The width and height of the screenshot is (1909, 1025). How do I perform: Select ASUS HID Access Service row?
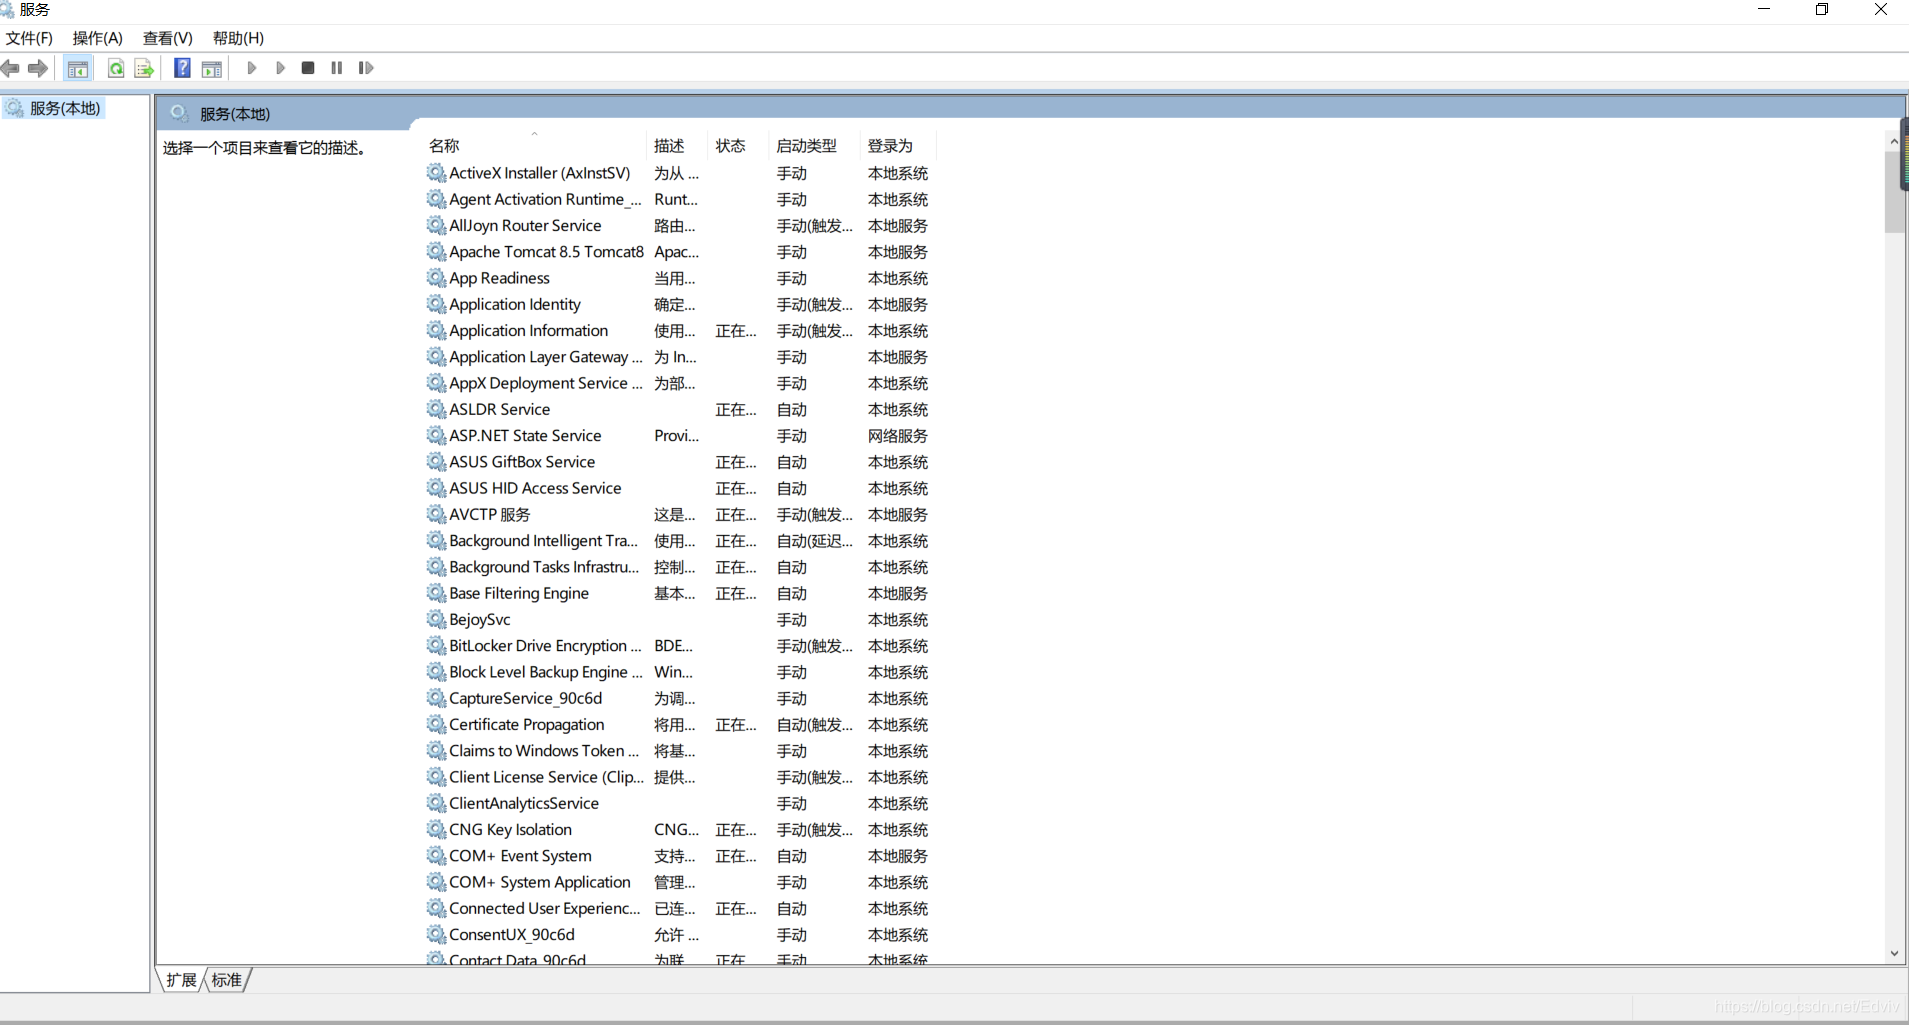click(x=680, y=488)
